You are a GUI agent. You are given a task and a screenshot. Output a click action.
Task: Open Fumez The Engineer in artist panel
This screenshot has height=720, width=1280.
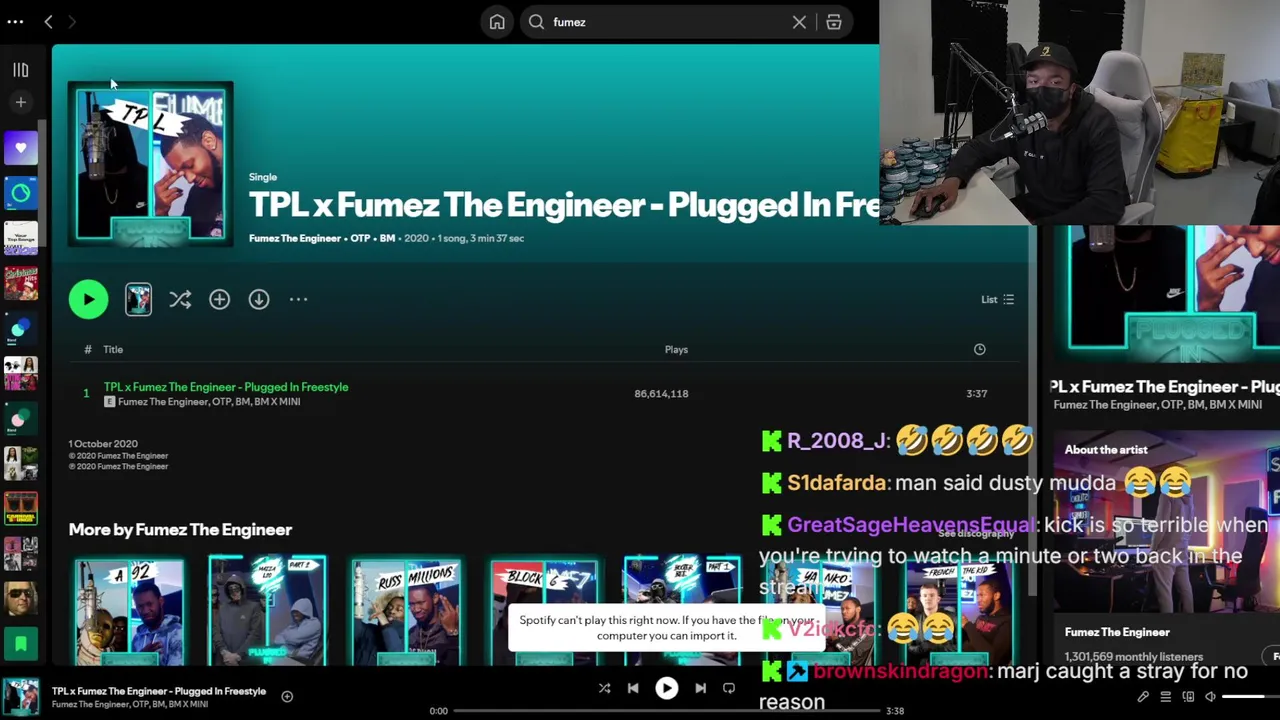pyautogui.click(x=1117, y=632)
